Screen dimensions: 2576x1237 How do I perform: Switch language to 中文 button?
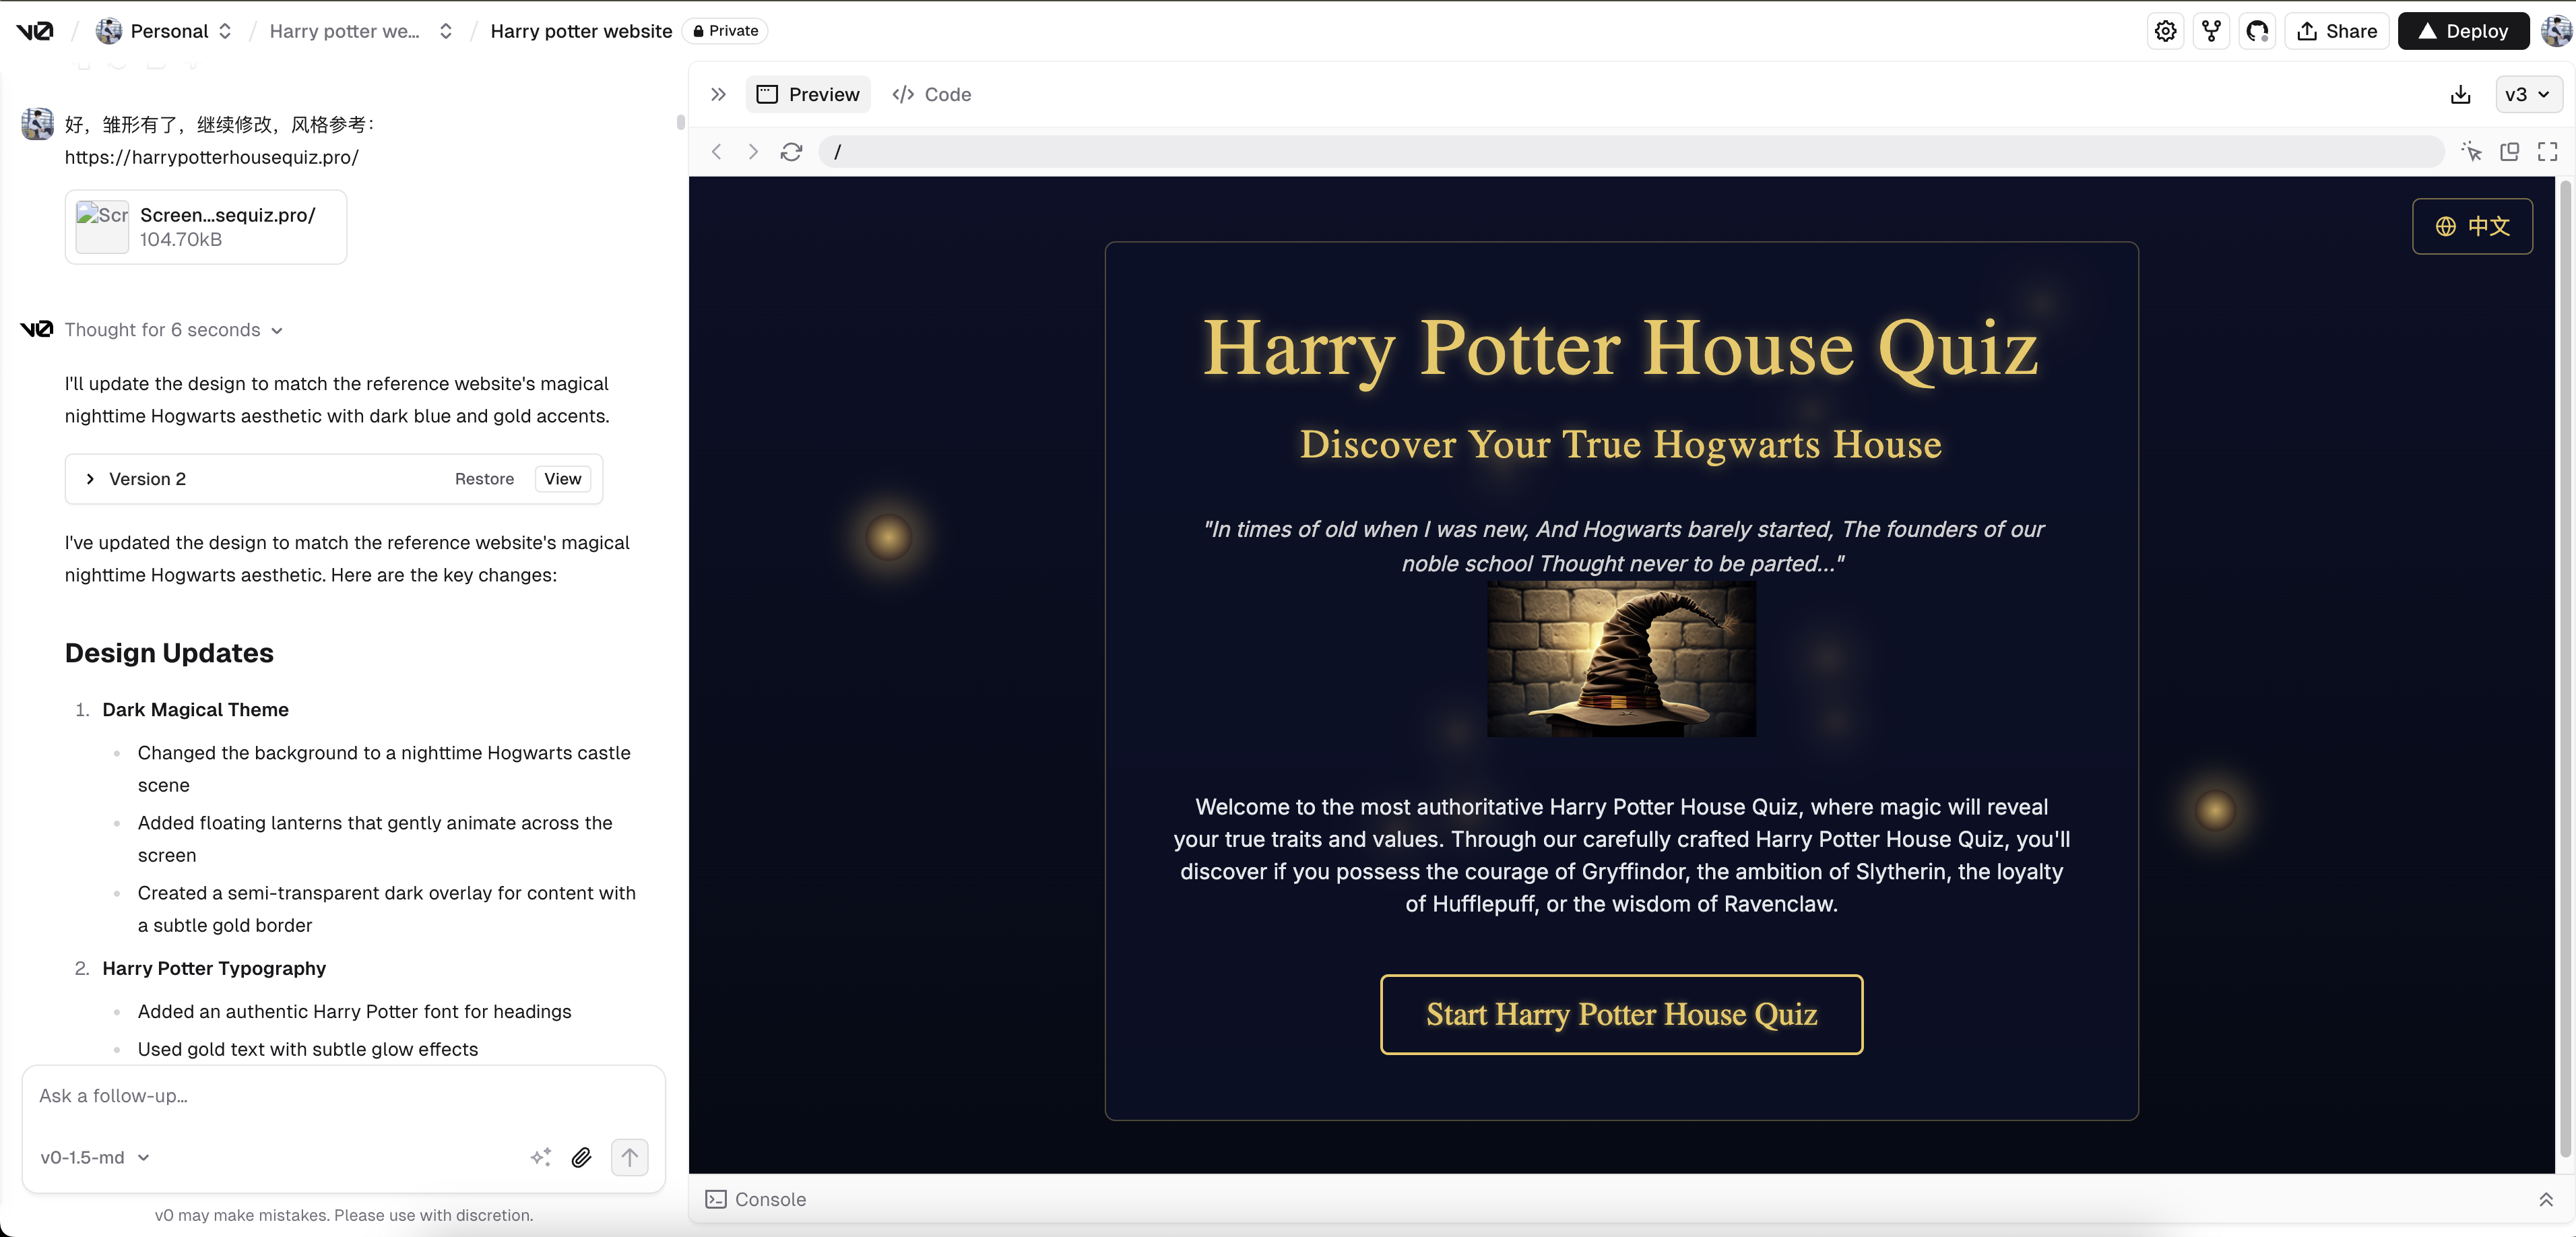click(x=2471, y=226)
